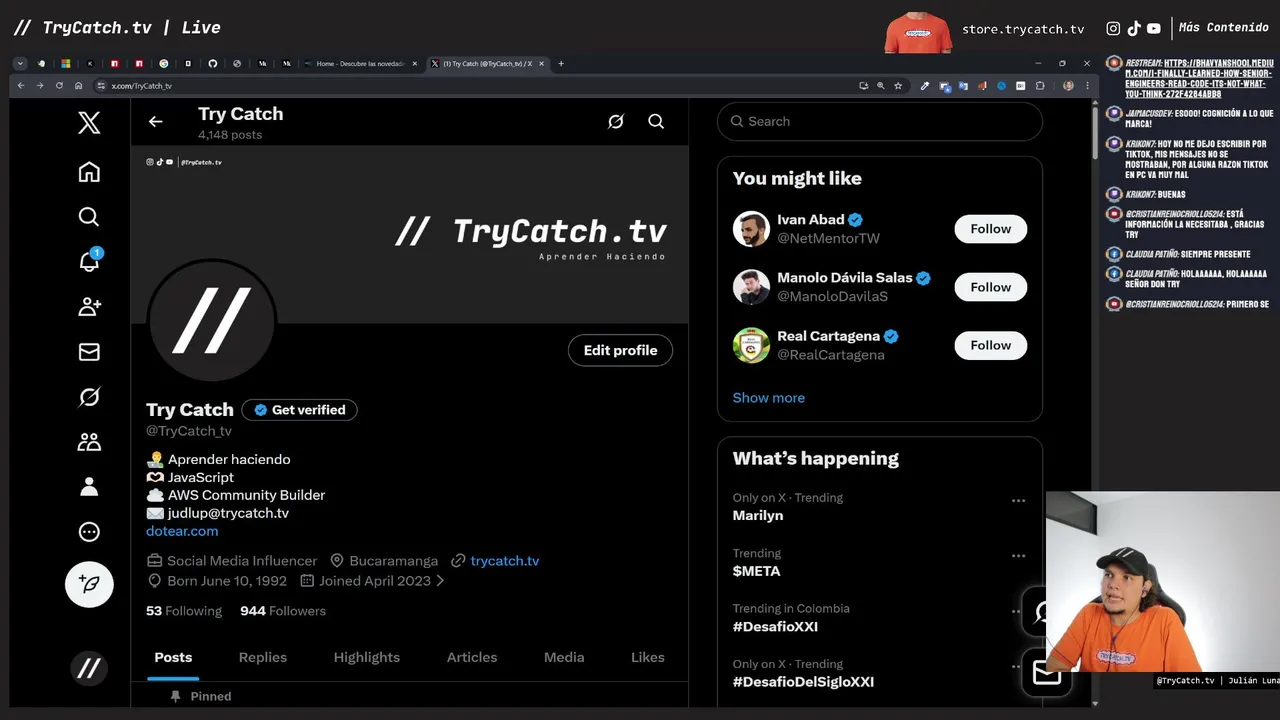Select the Posts tab
The width and height of the screenshot is (1280, 720).
[x=173, y=657]
